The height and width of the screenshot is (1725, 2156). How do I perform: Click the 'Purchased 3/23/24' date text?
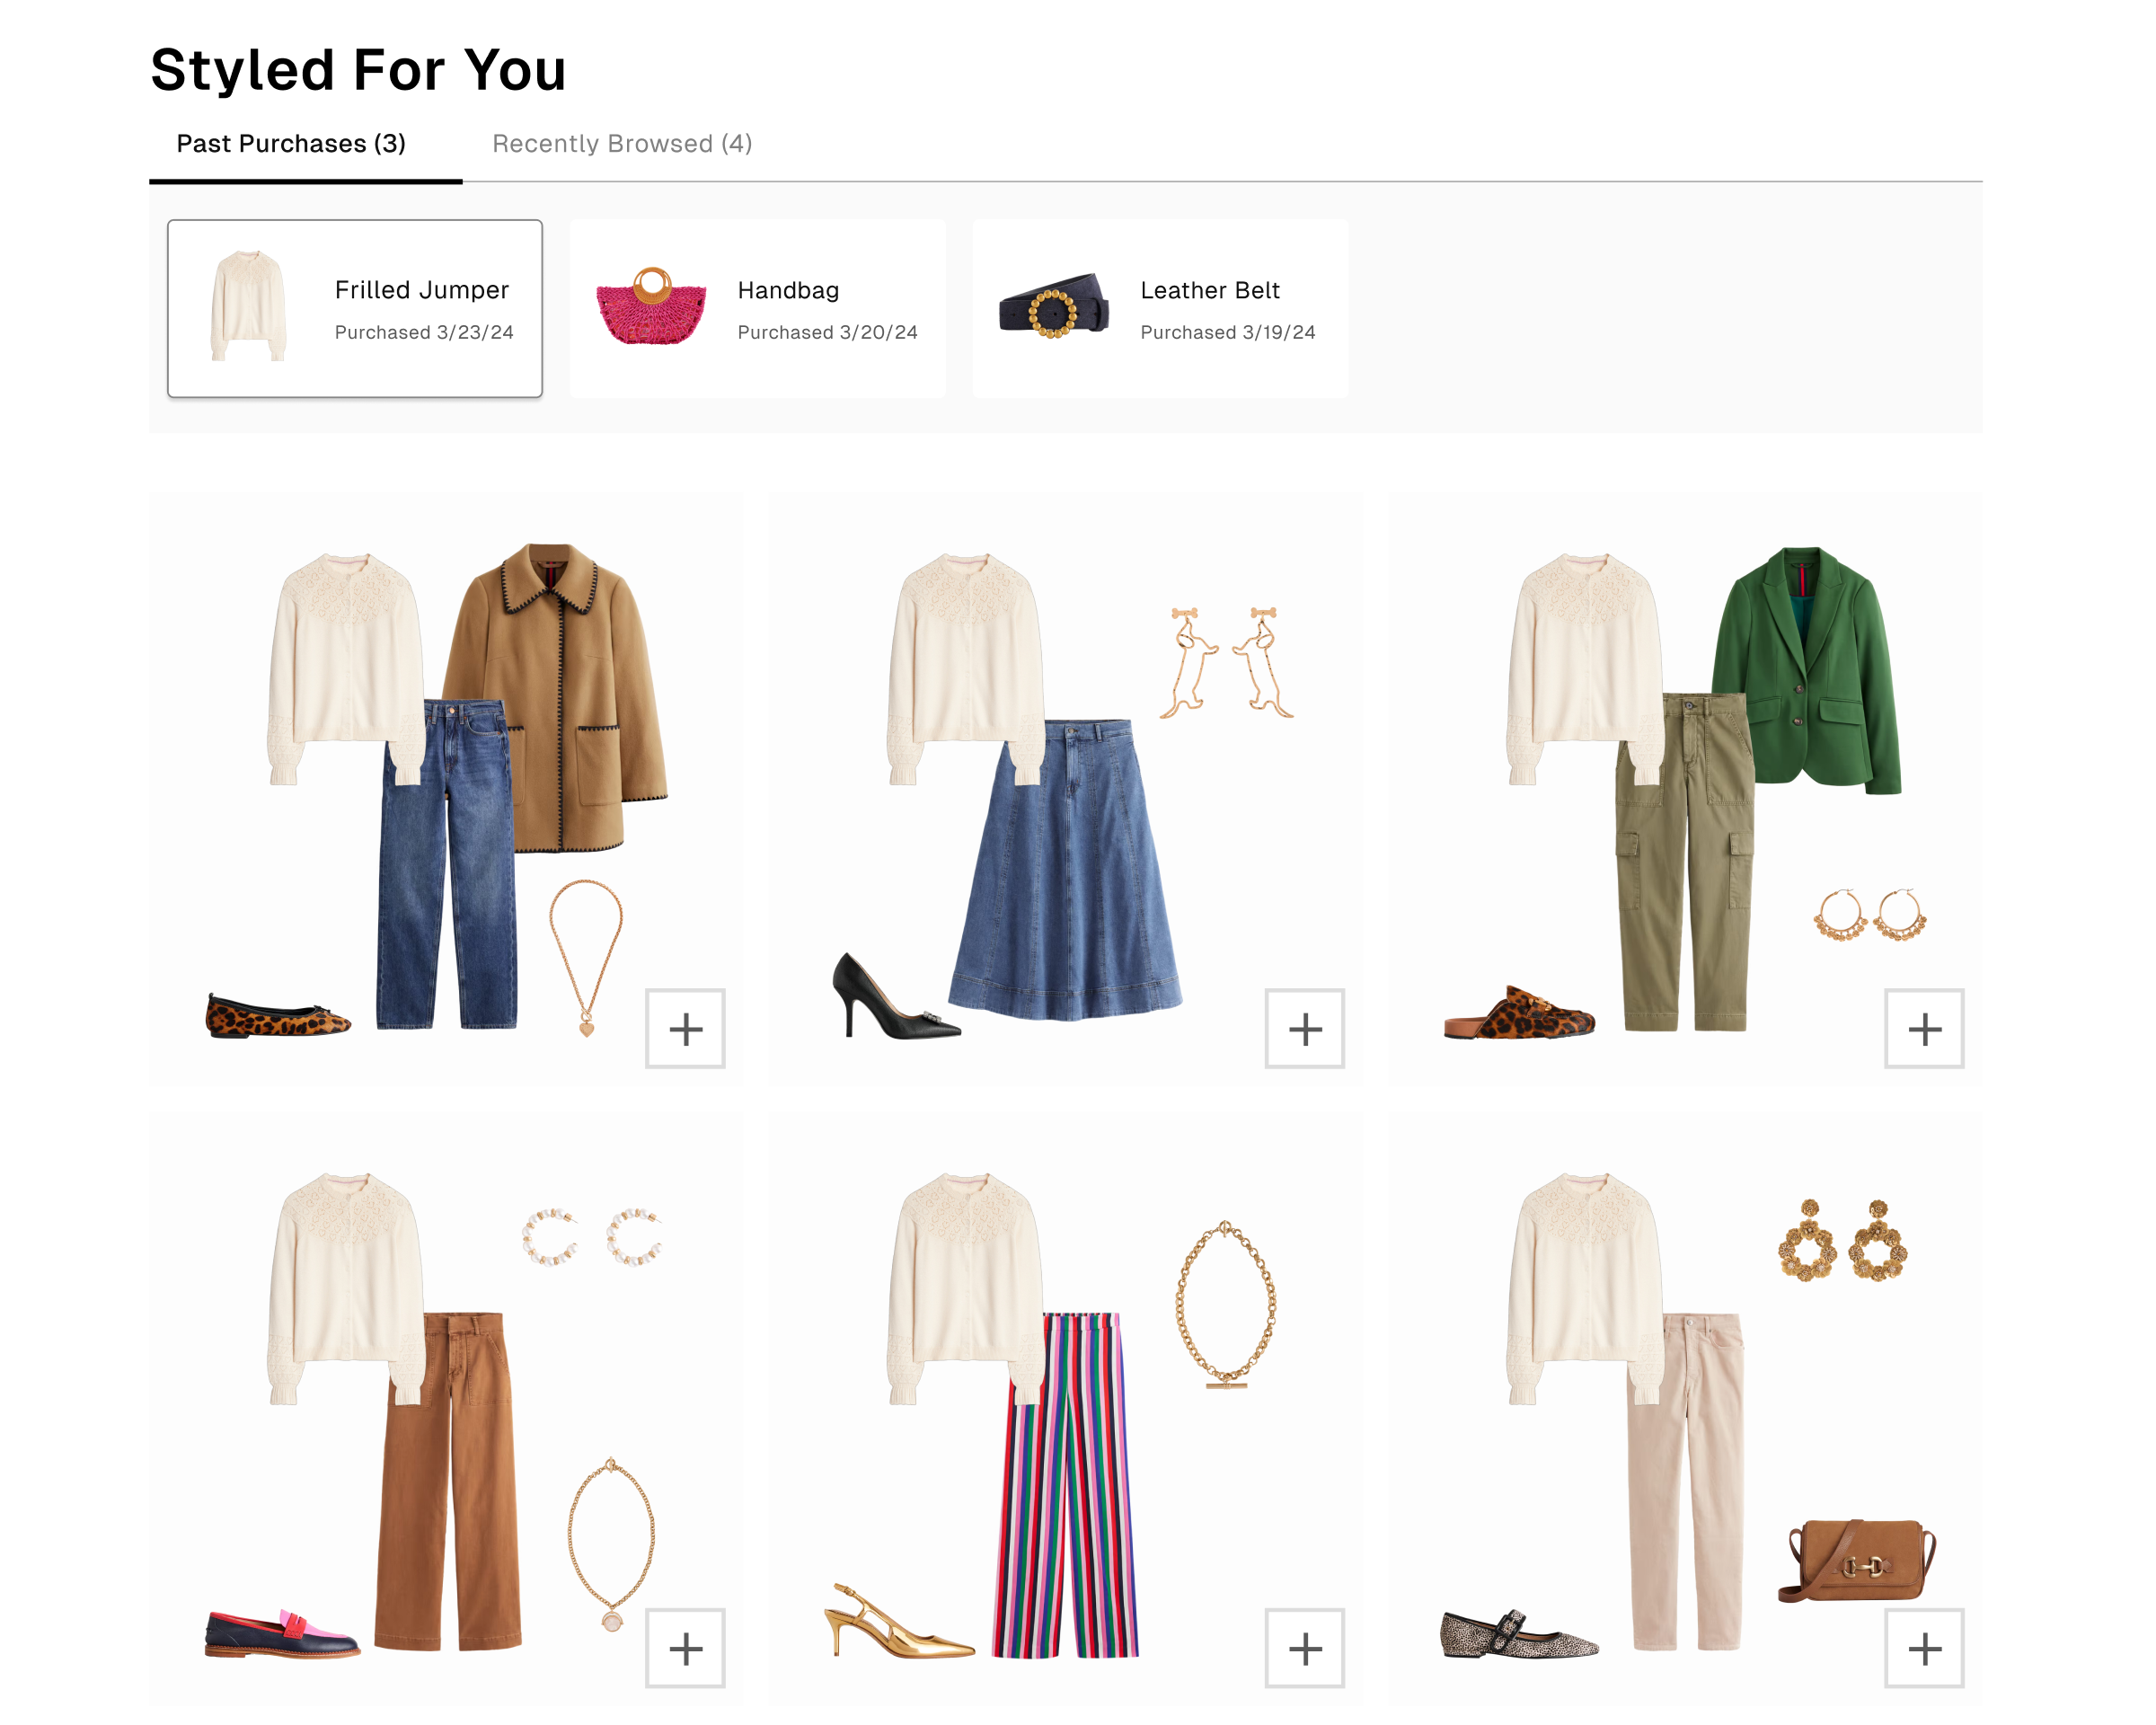424,332
